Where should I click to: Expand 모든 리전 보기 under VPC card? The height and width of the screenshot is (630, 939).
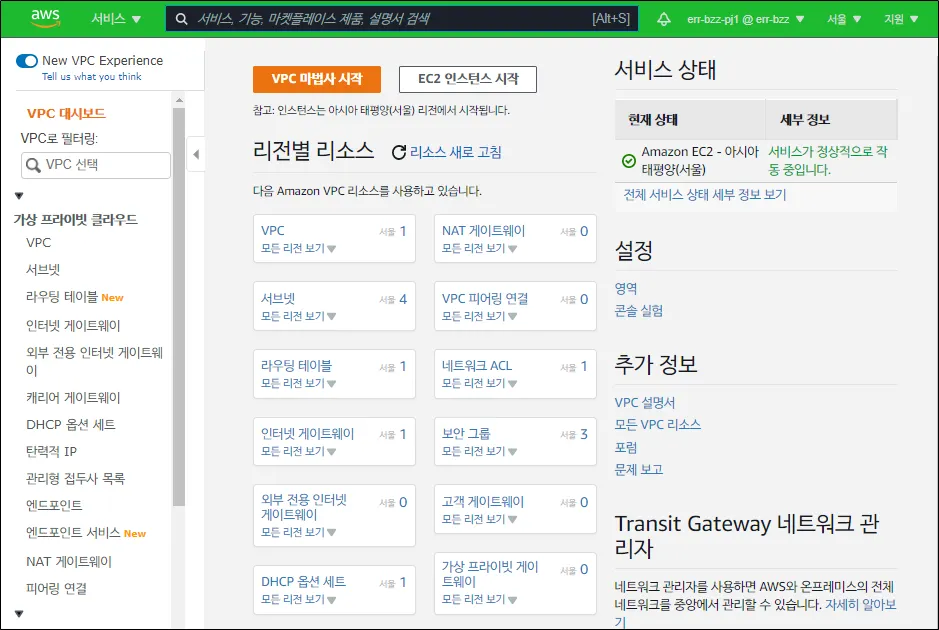(x=298, y=248)
